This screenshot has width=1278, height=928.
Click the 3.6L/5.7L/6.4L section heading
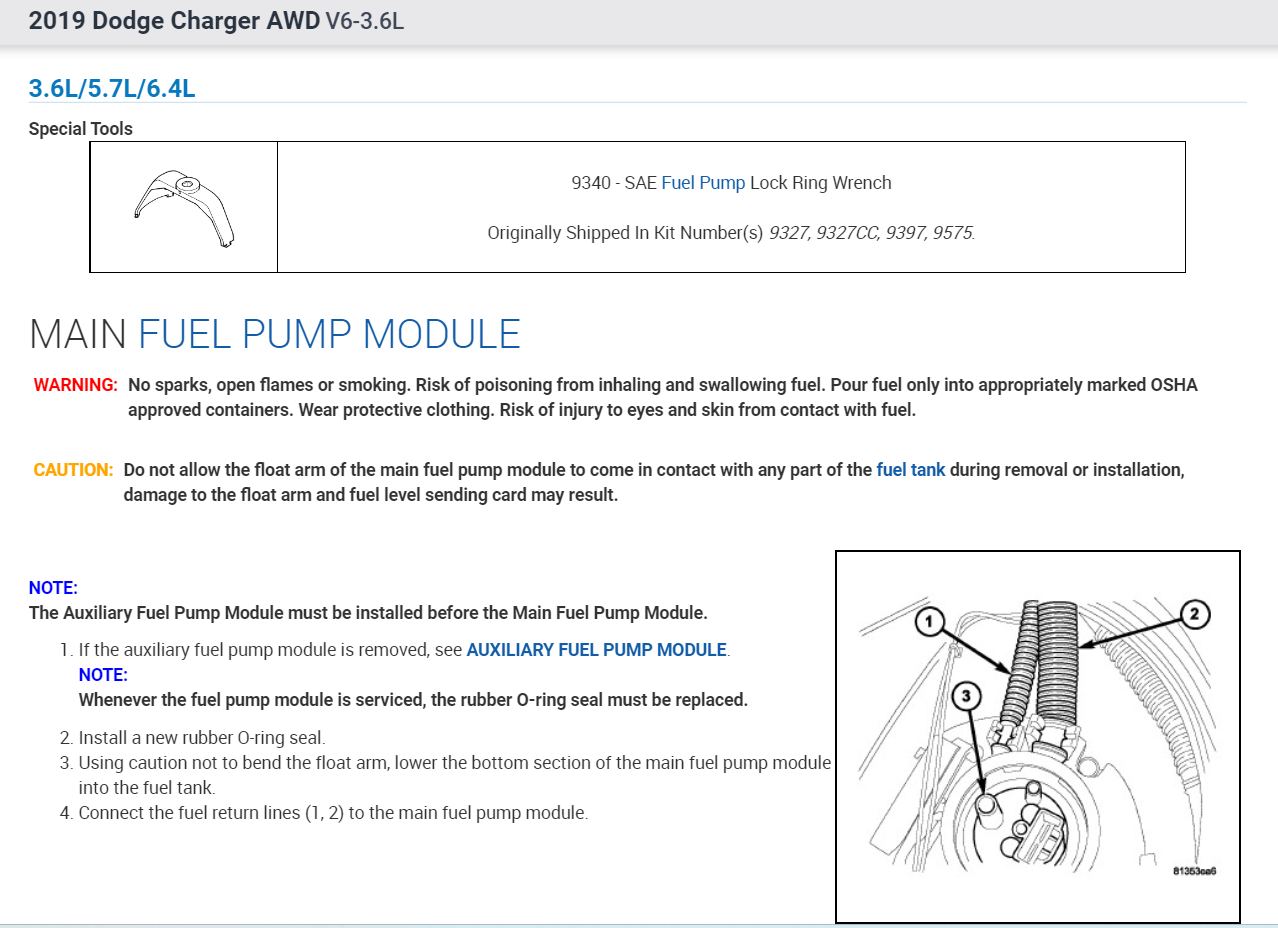click(x=112, y=88)
